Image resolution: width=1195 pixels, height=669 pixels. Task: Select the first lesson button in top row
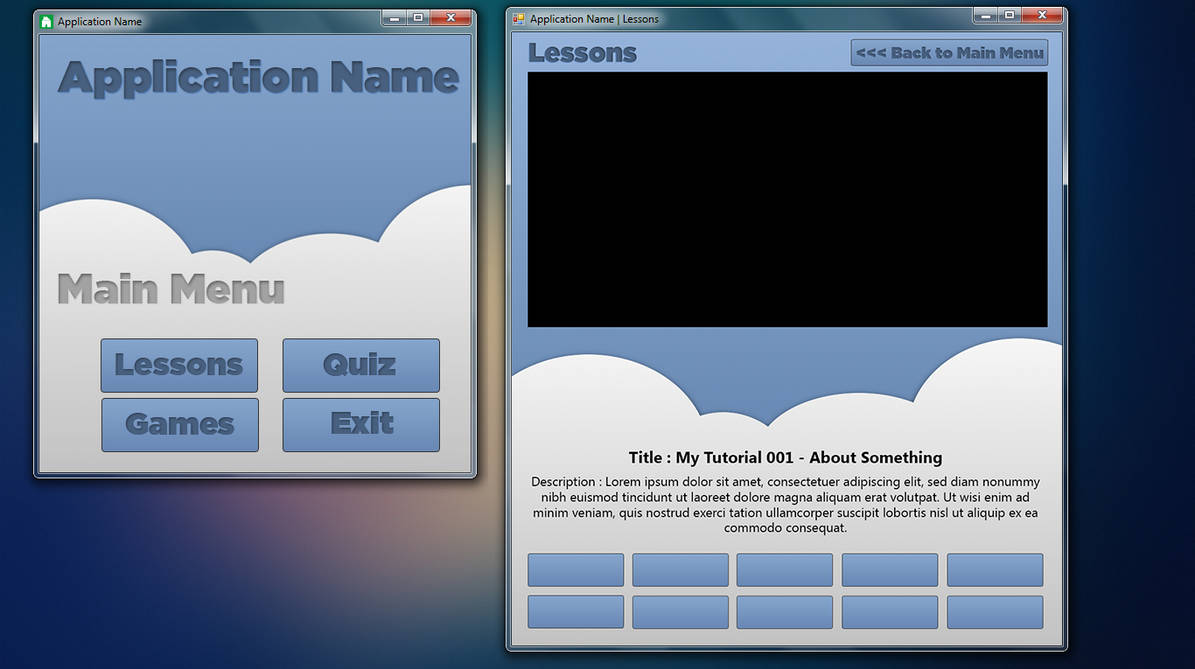click(575, 569)
